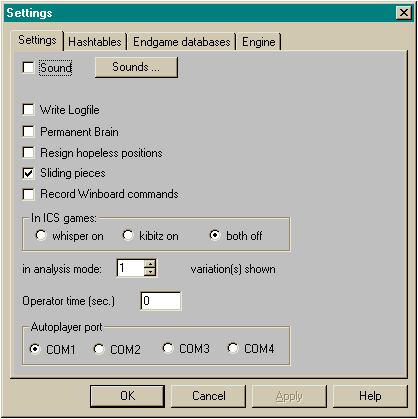Switch to the Engine tab

point(259,42)
